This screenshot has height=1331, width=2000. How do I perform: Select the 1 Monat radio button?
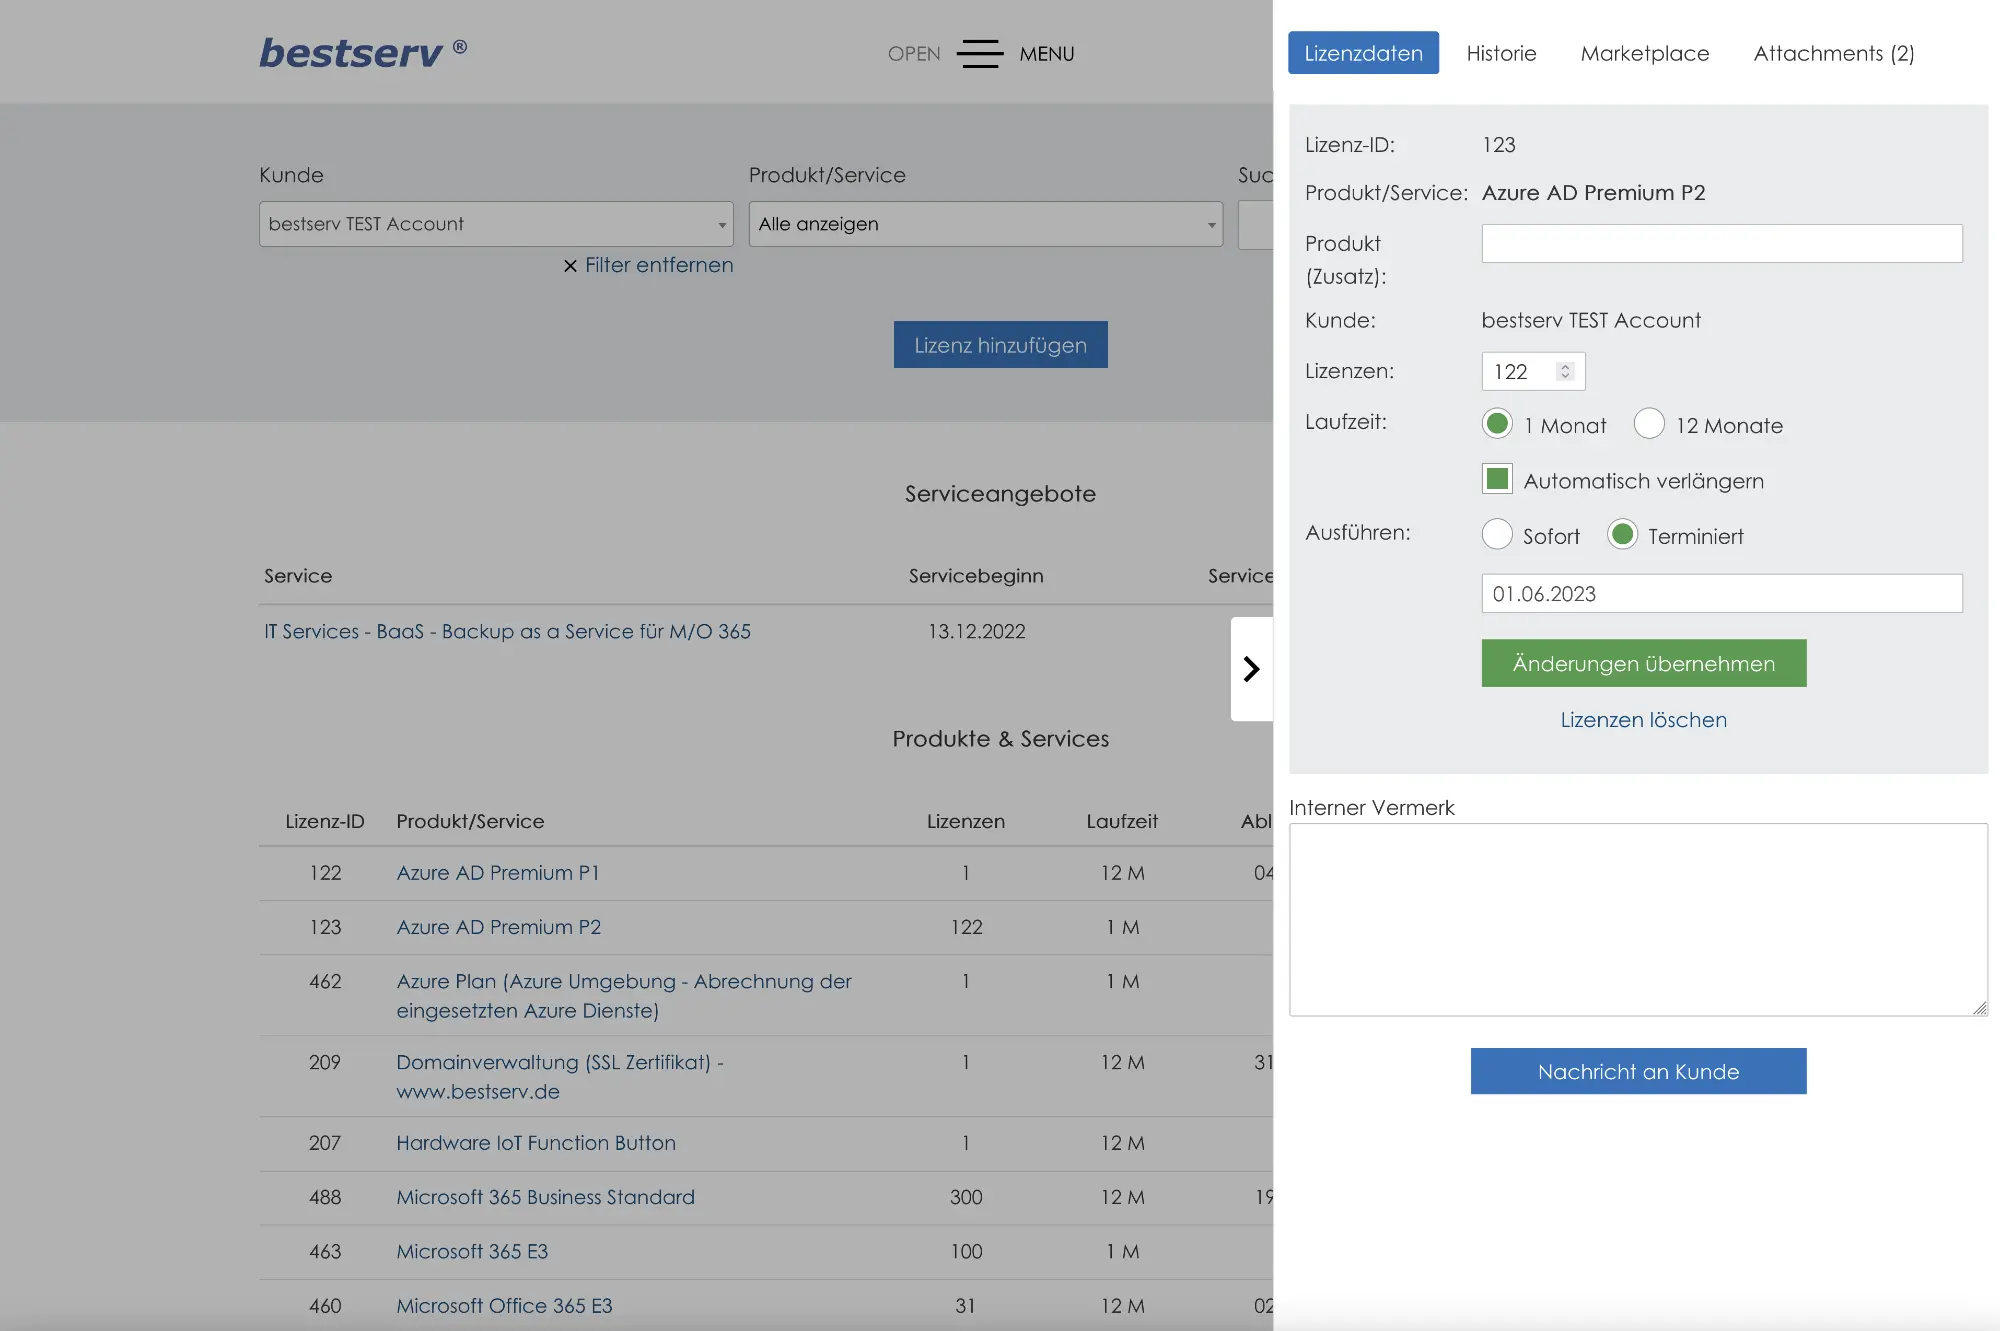click(x=1497, y=424)
